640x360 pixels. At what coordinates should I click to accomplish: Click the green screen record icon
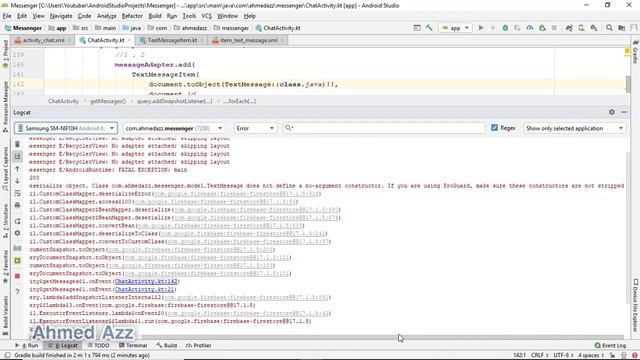click(17, 260)
